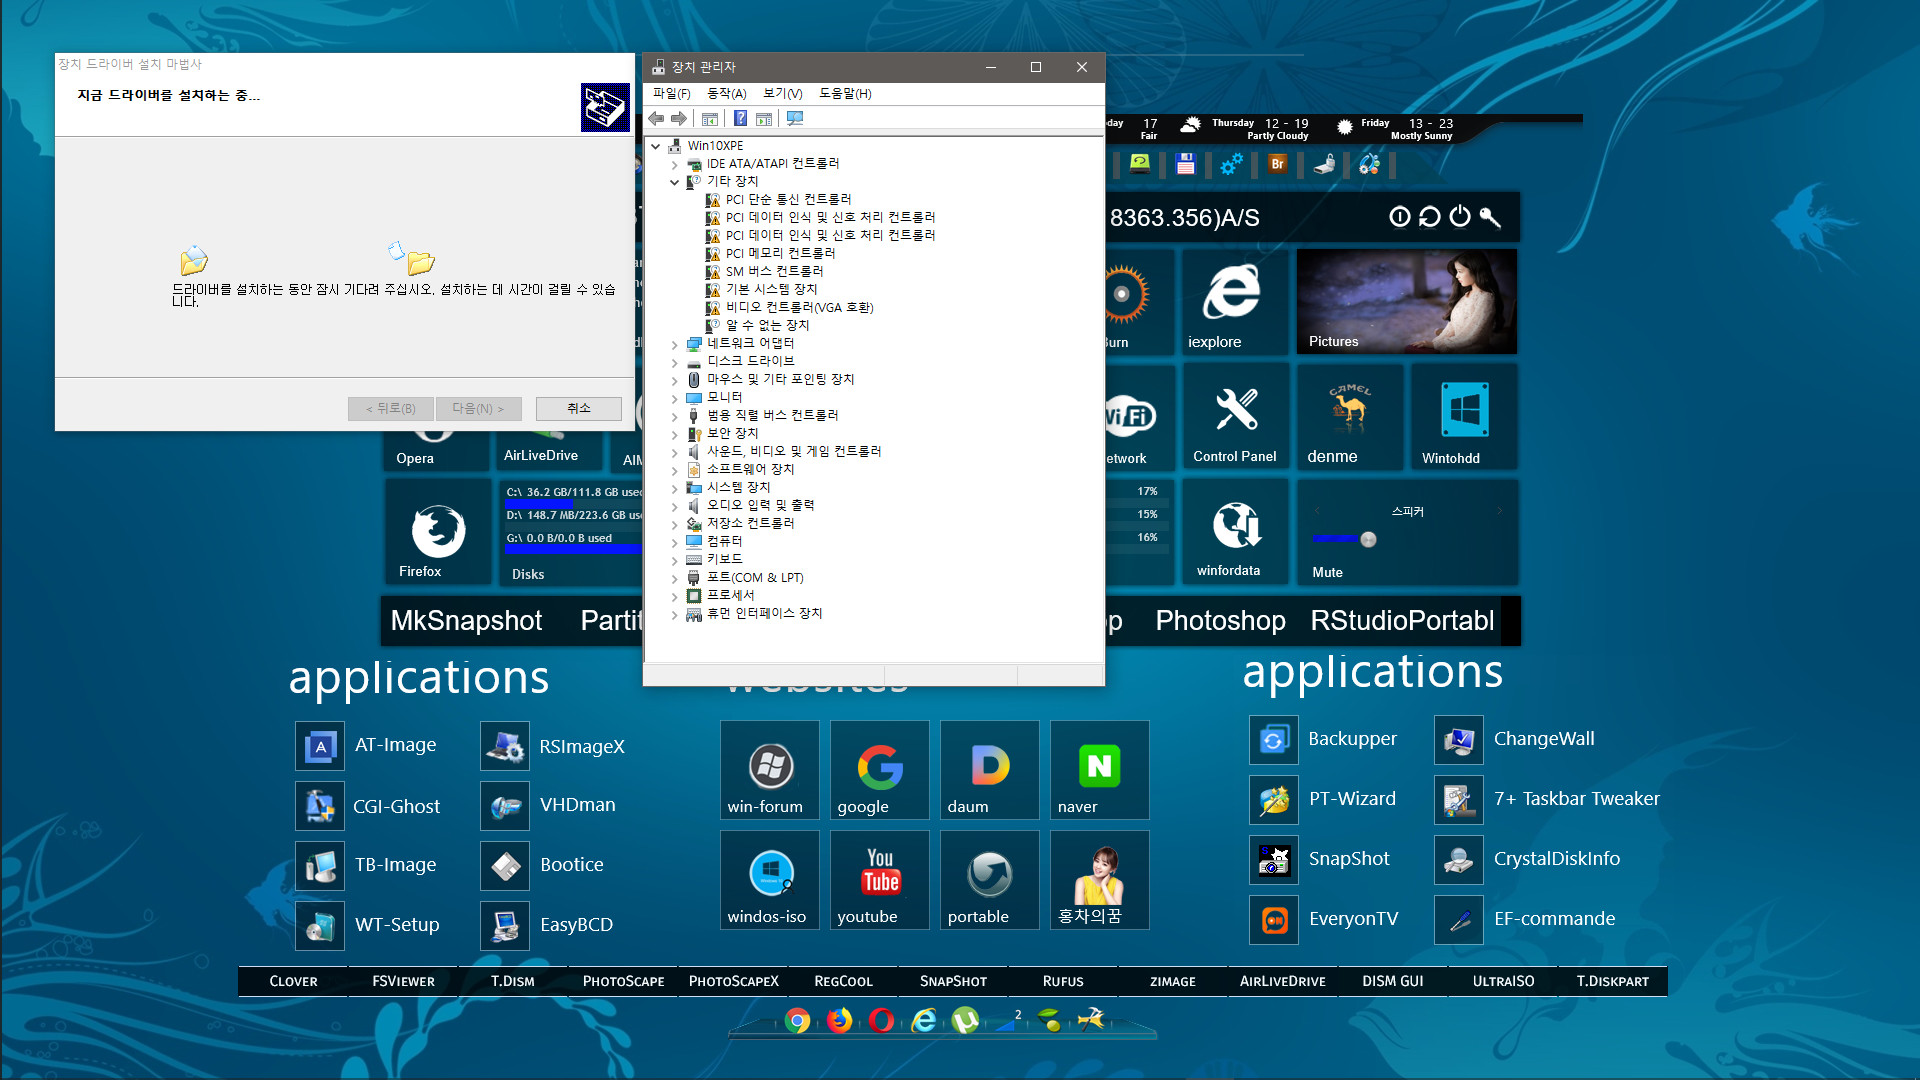Click RStudioPortabl shortcut label
Screen dimensions: 1920x1080
point(1402,621)
